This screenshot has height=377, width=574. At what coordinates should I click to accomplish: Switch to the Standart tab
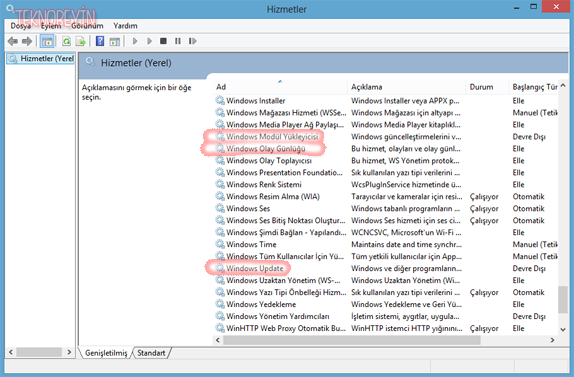[x=151, y=353]
